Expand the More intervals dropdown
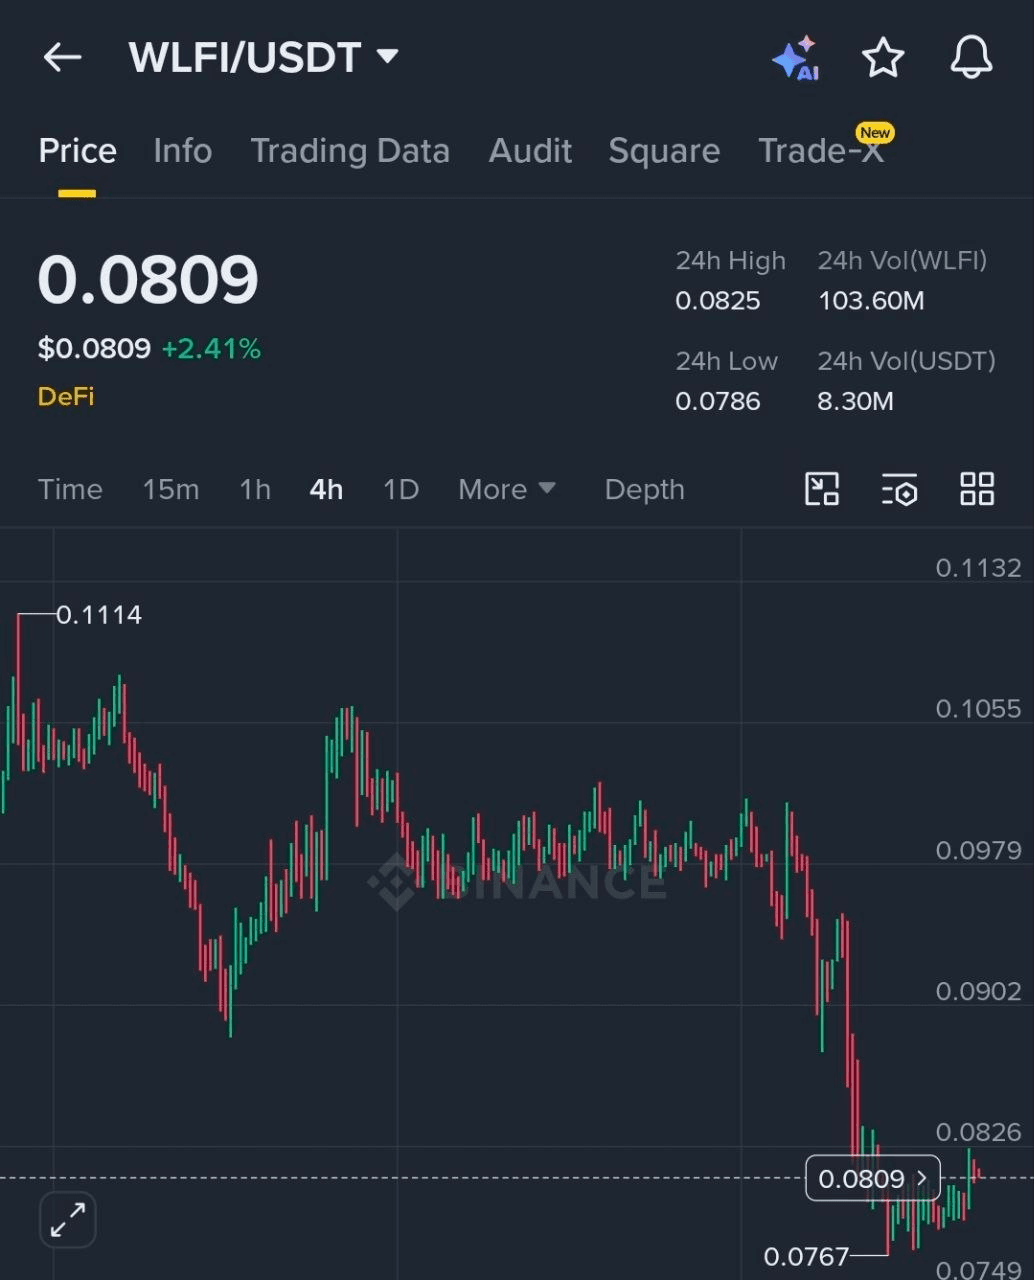Screen dimensions: 1034x1280 tap(506, 489)
